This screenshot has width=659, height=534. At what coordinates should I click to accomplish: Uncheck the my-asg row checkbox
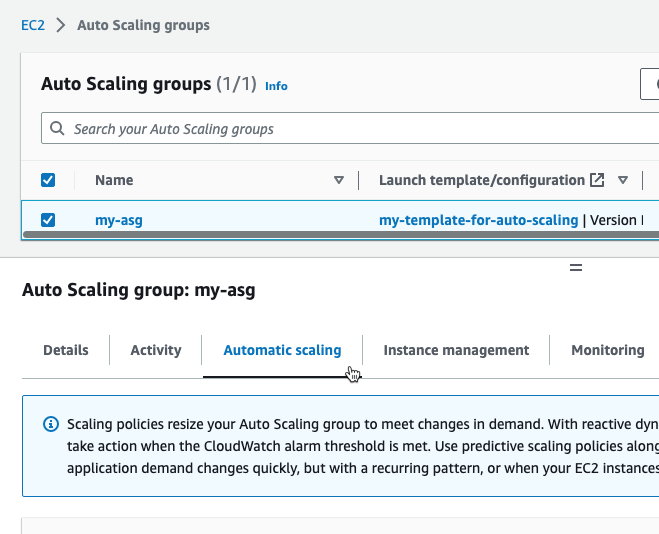coord(48,220)
